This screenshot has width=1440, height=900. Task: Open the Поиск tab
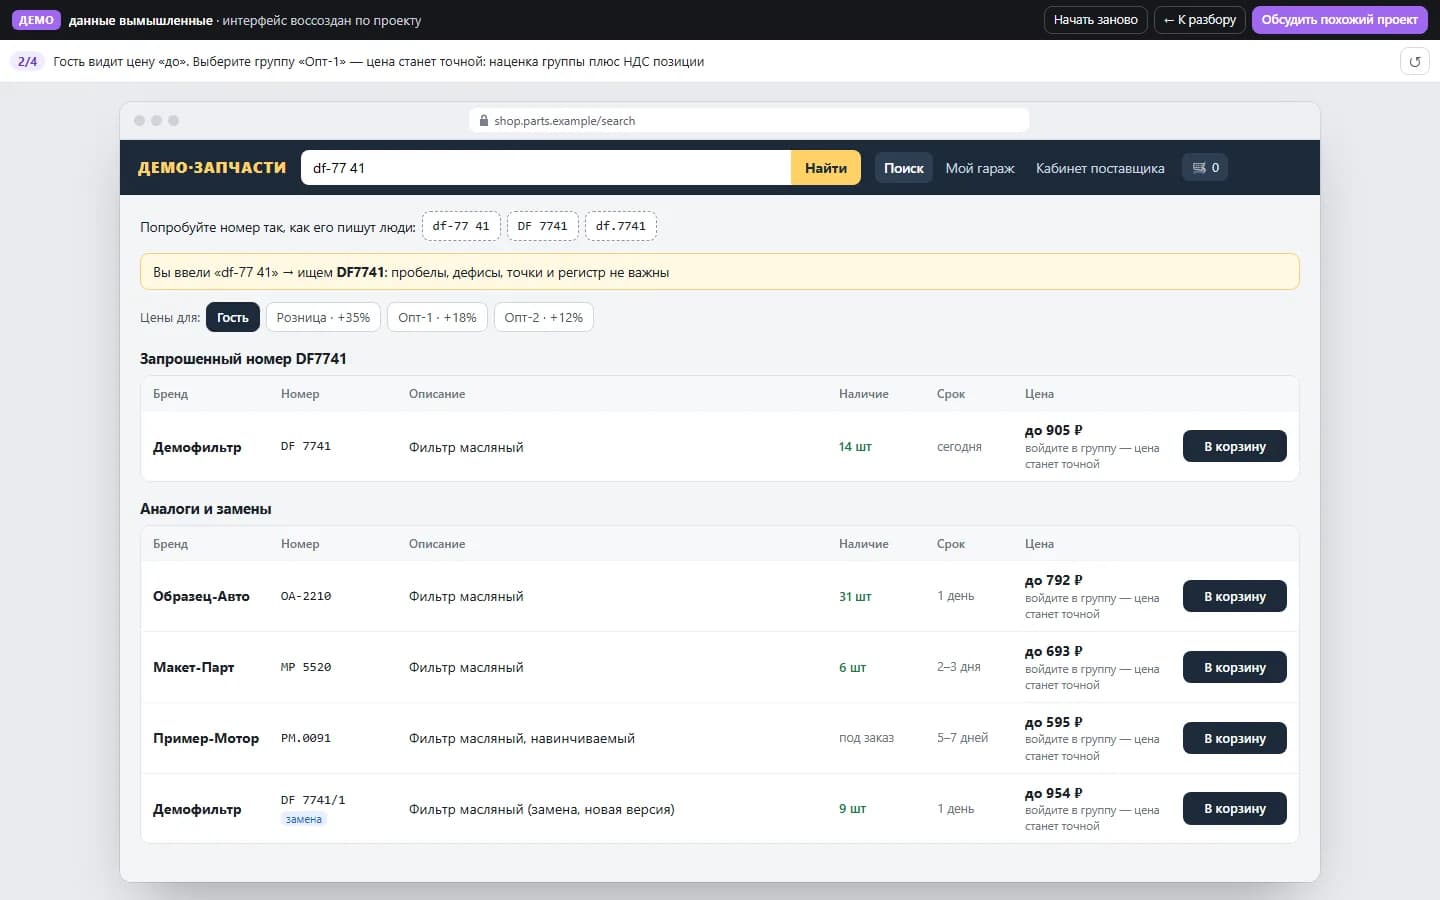coord(904,168)
